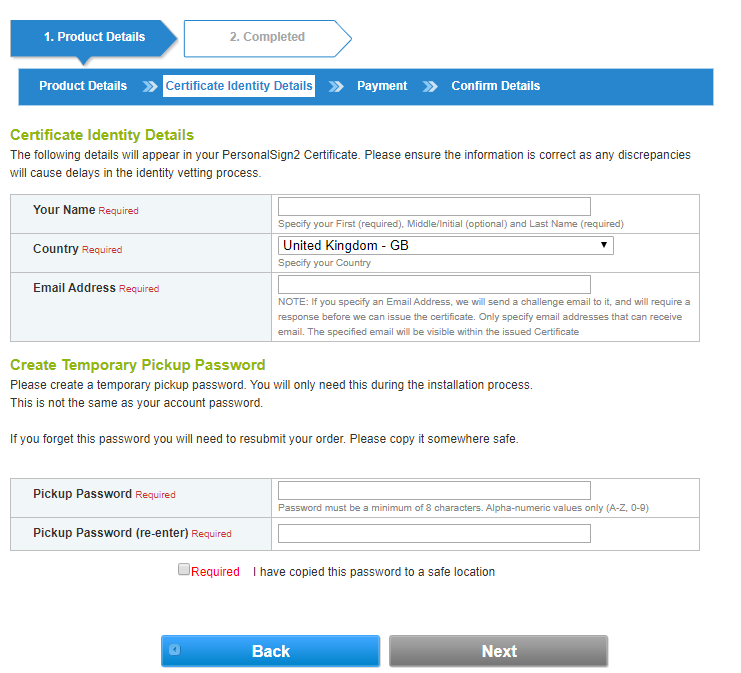
Task: Click 'I have copied this password' label text
Action: 374,572
